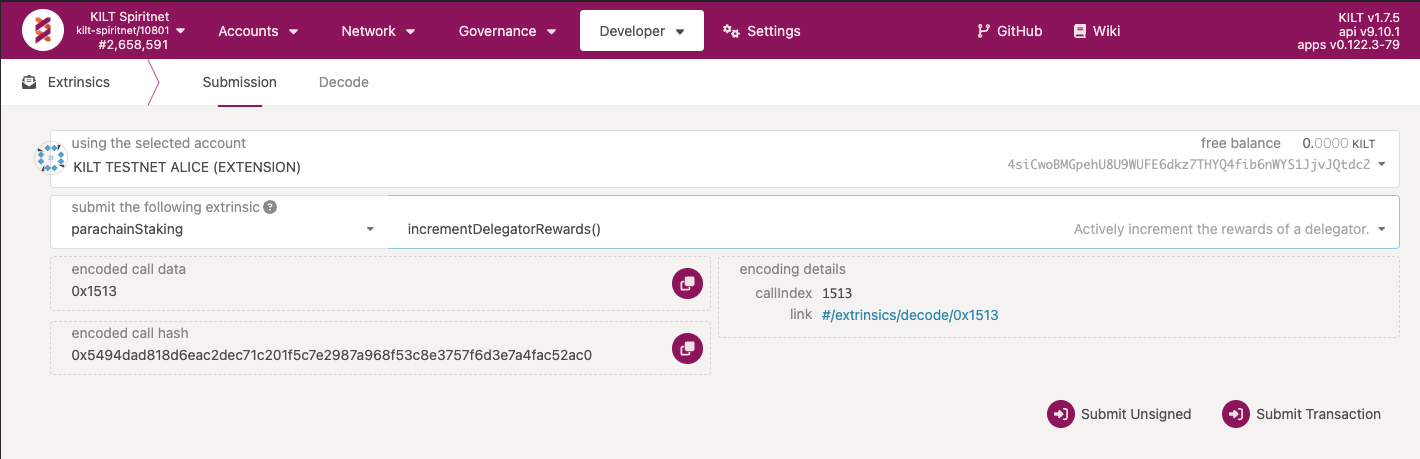This screenshot has height=459, width=1420.
Task: Click the KILT Spiritnet logo icon
Action: pyautogui.click(x=41, y=30)
